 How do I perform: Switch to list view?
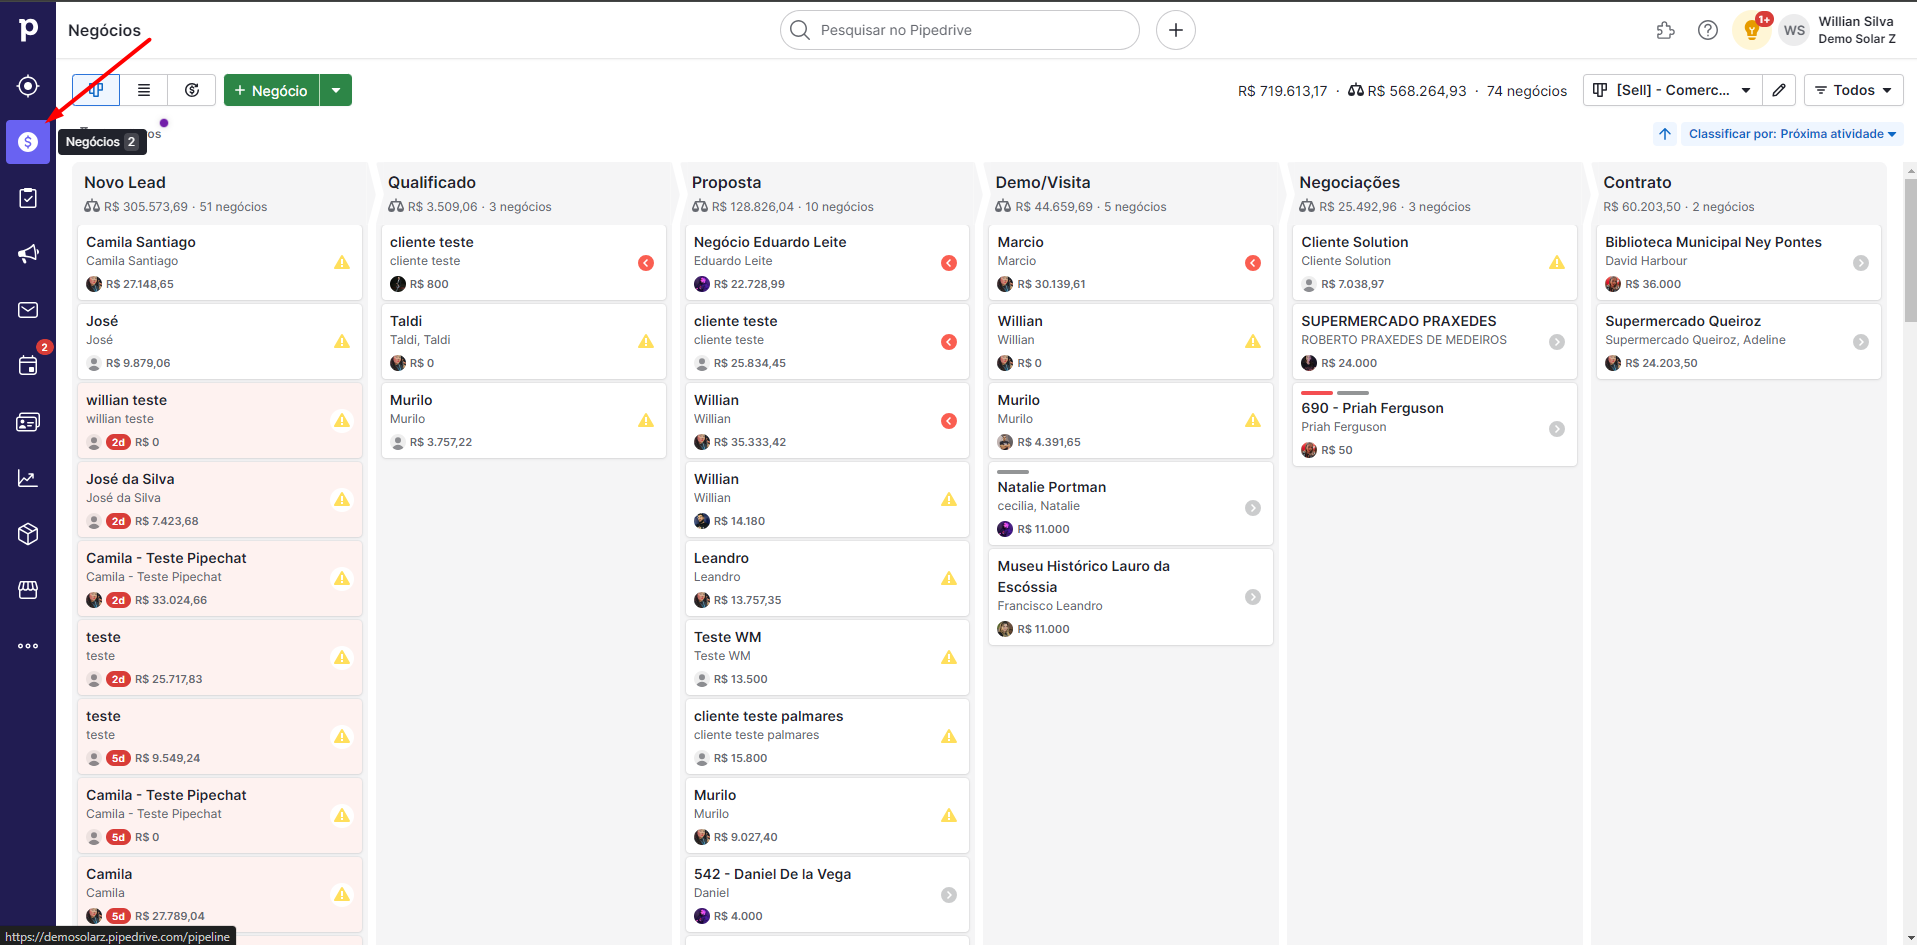click(144, 90)
